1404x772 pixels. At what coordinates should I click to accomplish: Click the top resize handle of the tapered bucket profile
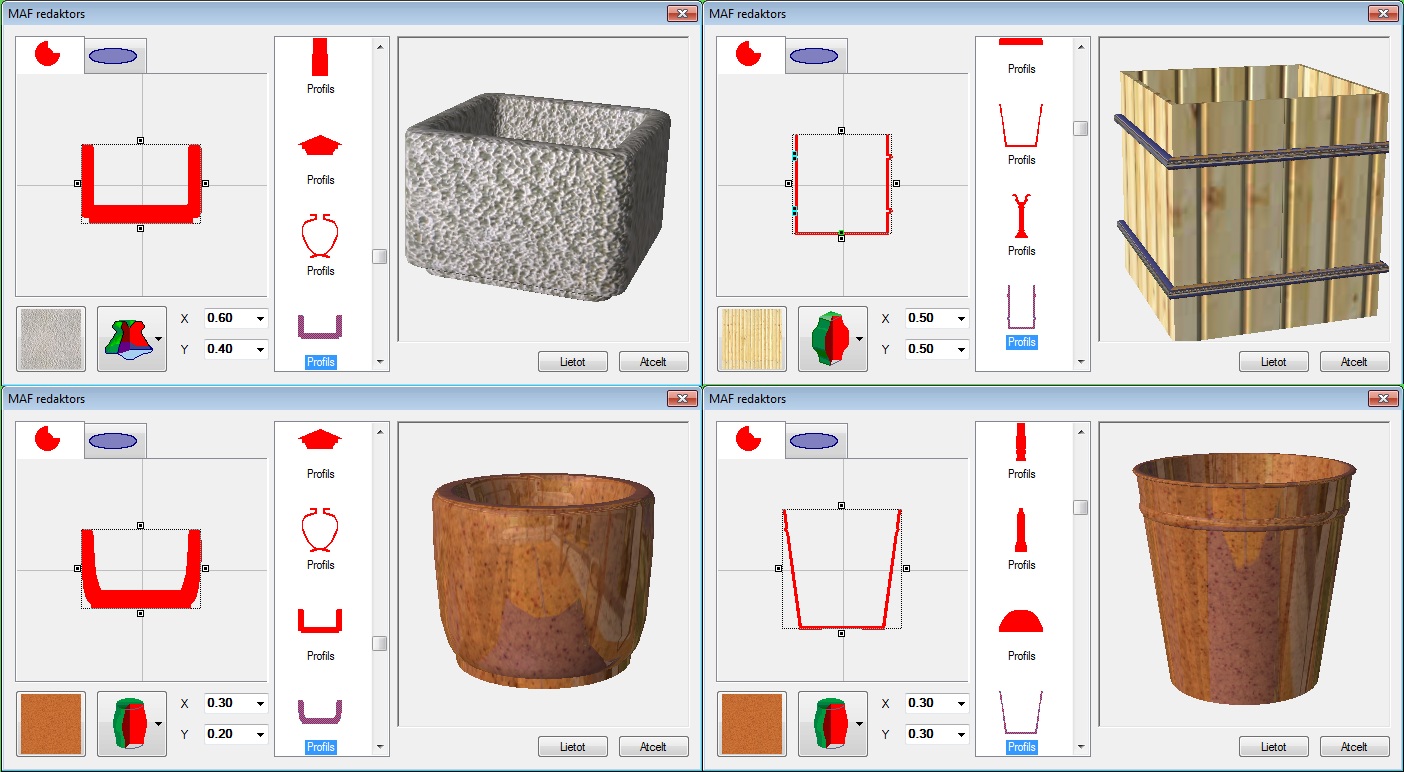(x=841, y=506)
